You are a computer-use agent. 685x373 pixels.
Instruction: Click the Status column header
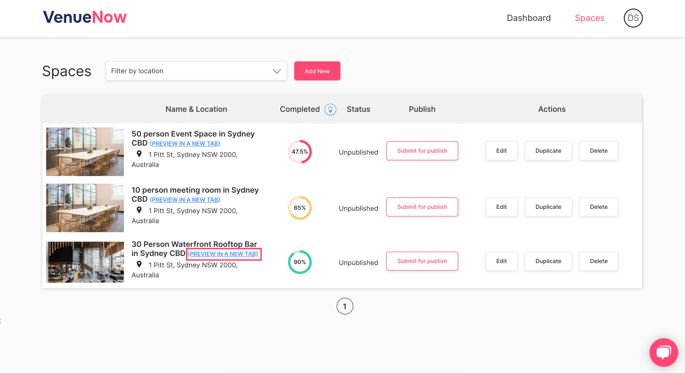click(x=358, y=109)
